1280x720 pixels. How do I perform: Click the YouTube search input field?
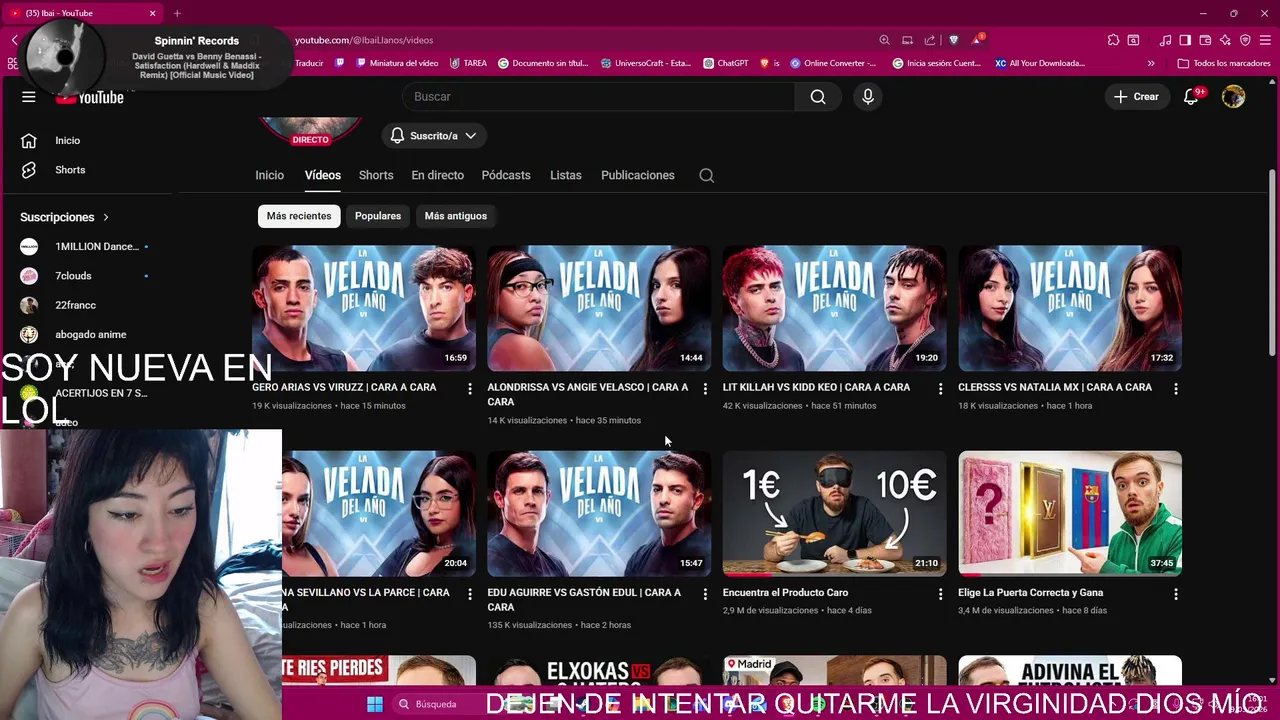[598, 97]
